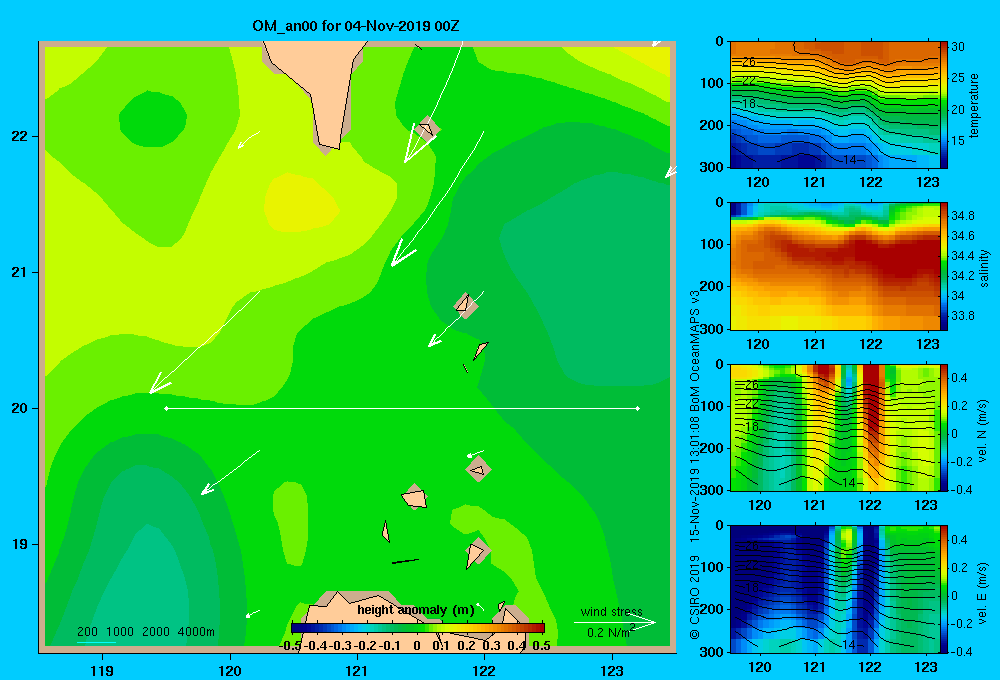Image resolution: width=1000 pixels, height=680 pixels.
Task: Click the Taiwan southern tip landmass
Action: coord(319,89)
